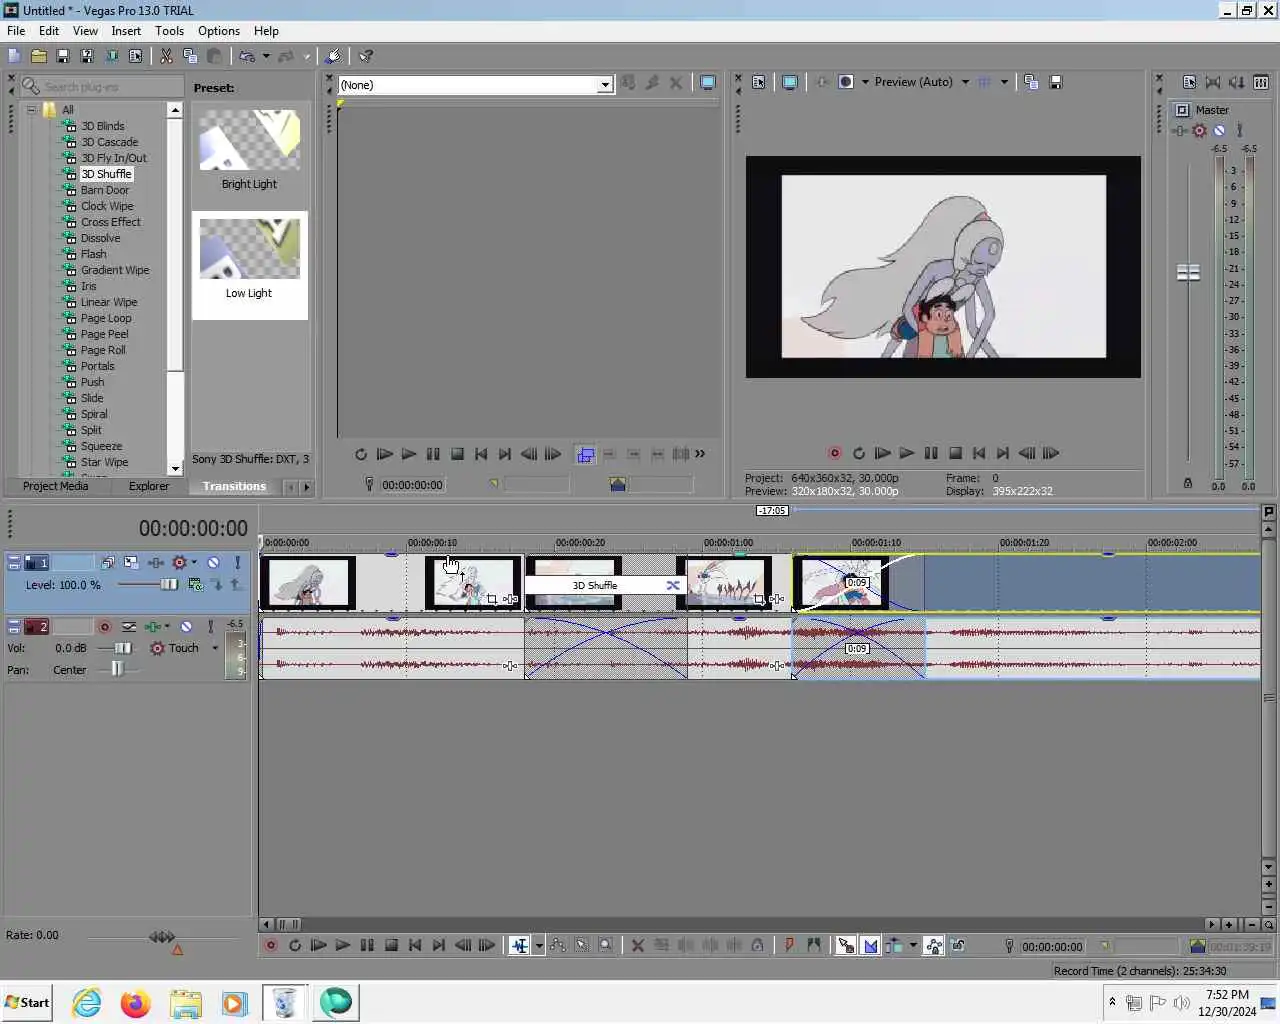1280x1024 pixels.
Task: Select the Low Light preset
Action: (x=249, y=265)
